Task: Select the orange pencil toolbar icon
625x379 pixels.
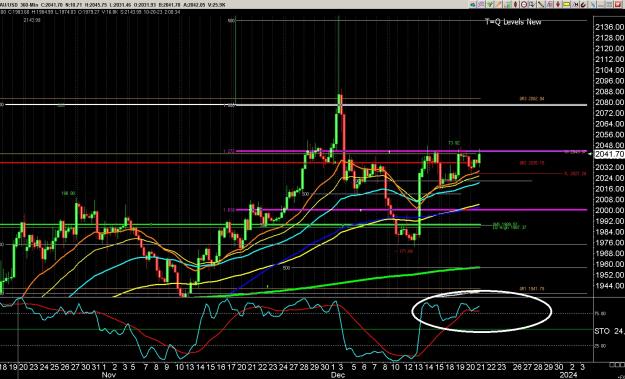Action: [x=499, y=4]
